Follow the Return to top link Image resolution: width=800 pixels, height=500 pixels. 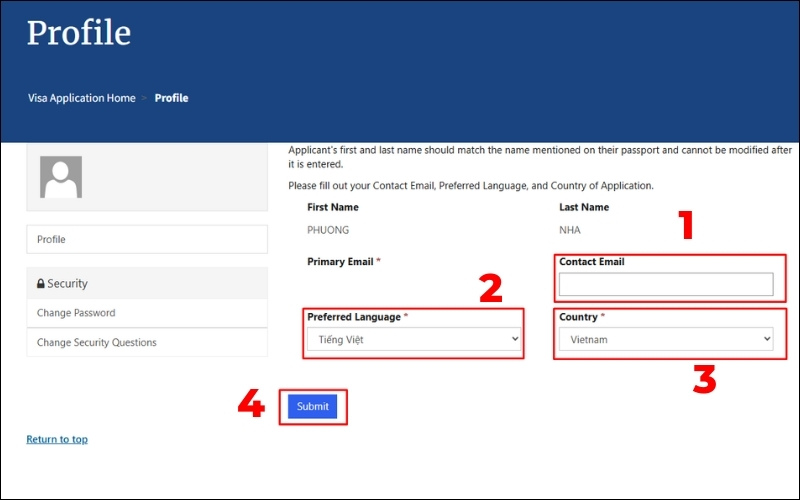pos(57,439)
